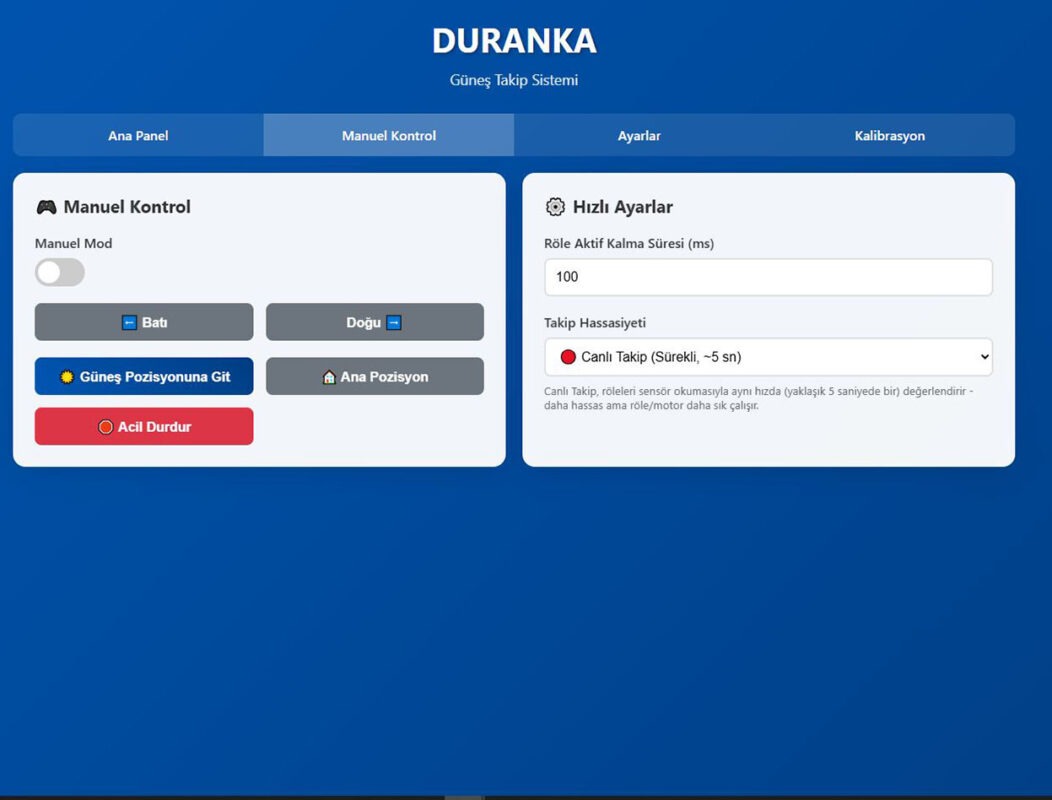Expand dropdown using the chevron arrow
Viewport: 1052px width, 800px height.
984,357
